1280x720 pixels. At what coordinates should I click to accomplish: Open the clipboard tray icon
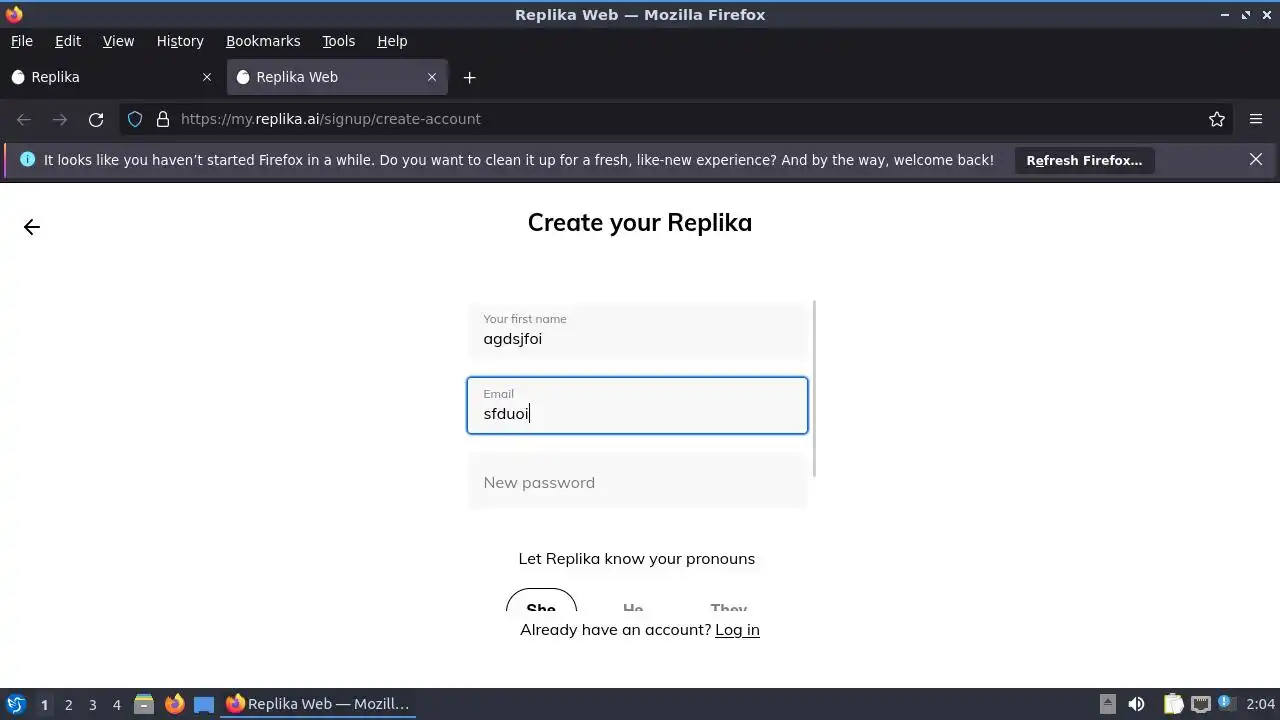(x=1172, y=704)
